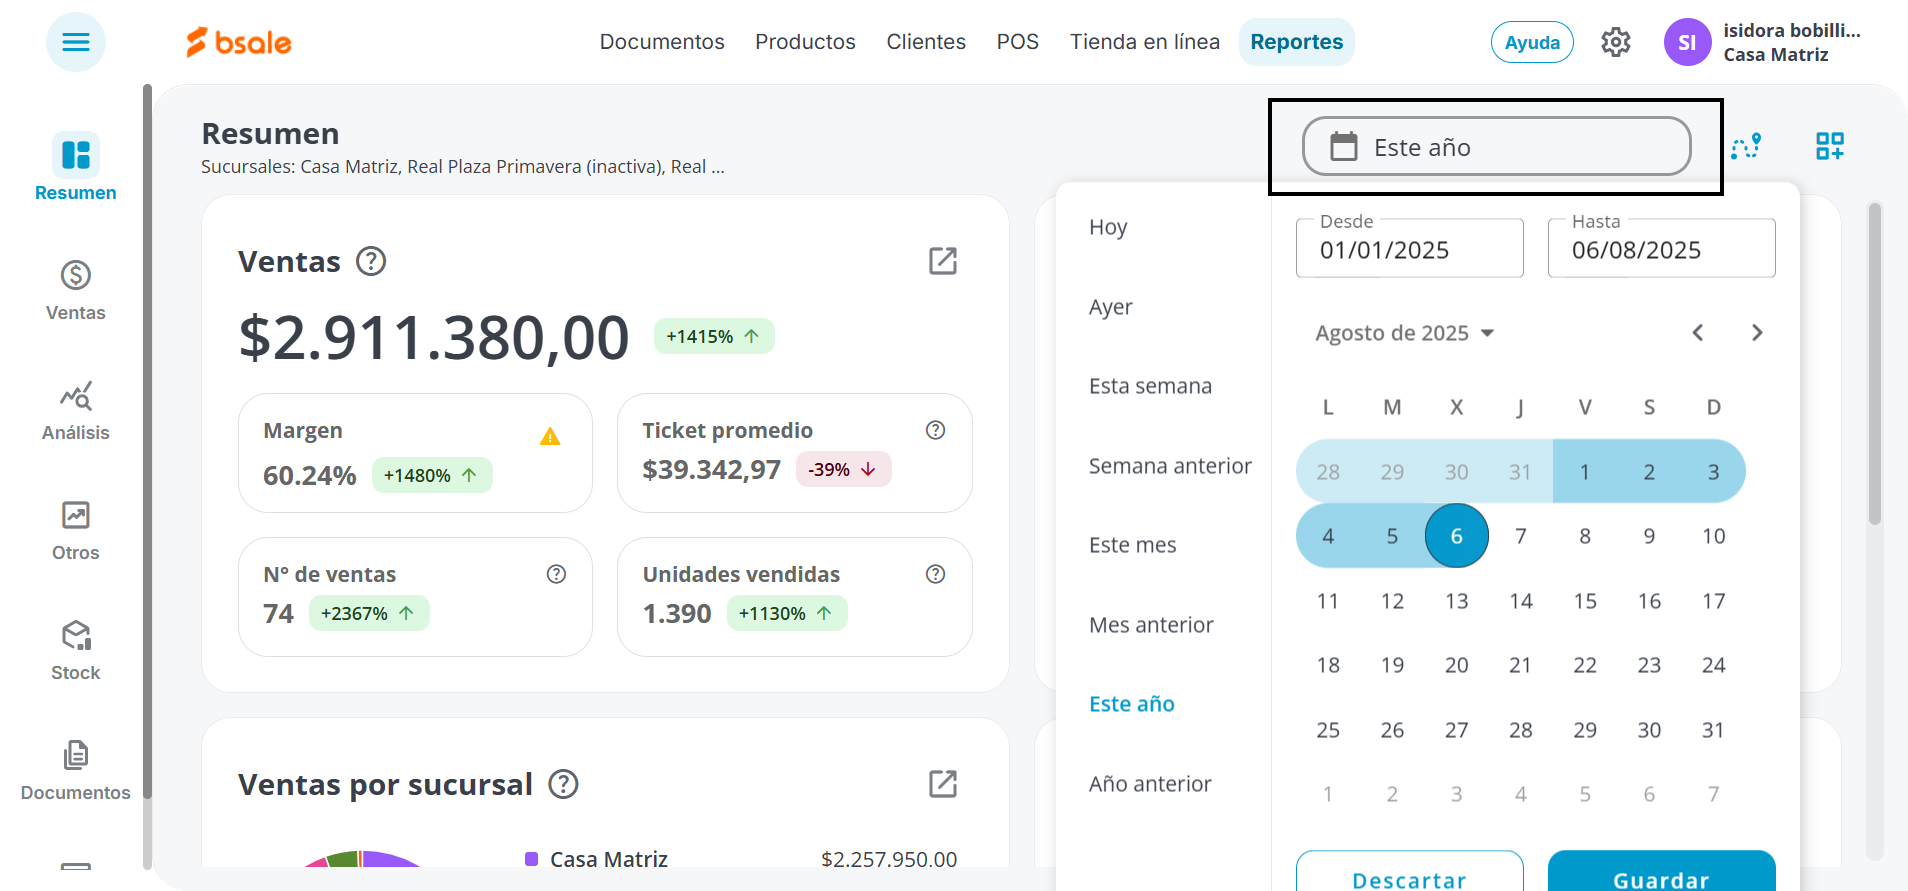Viewport: 1908px width, 891px height.
Task: Open Otros in the sidebar
Action: [76, 530]
